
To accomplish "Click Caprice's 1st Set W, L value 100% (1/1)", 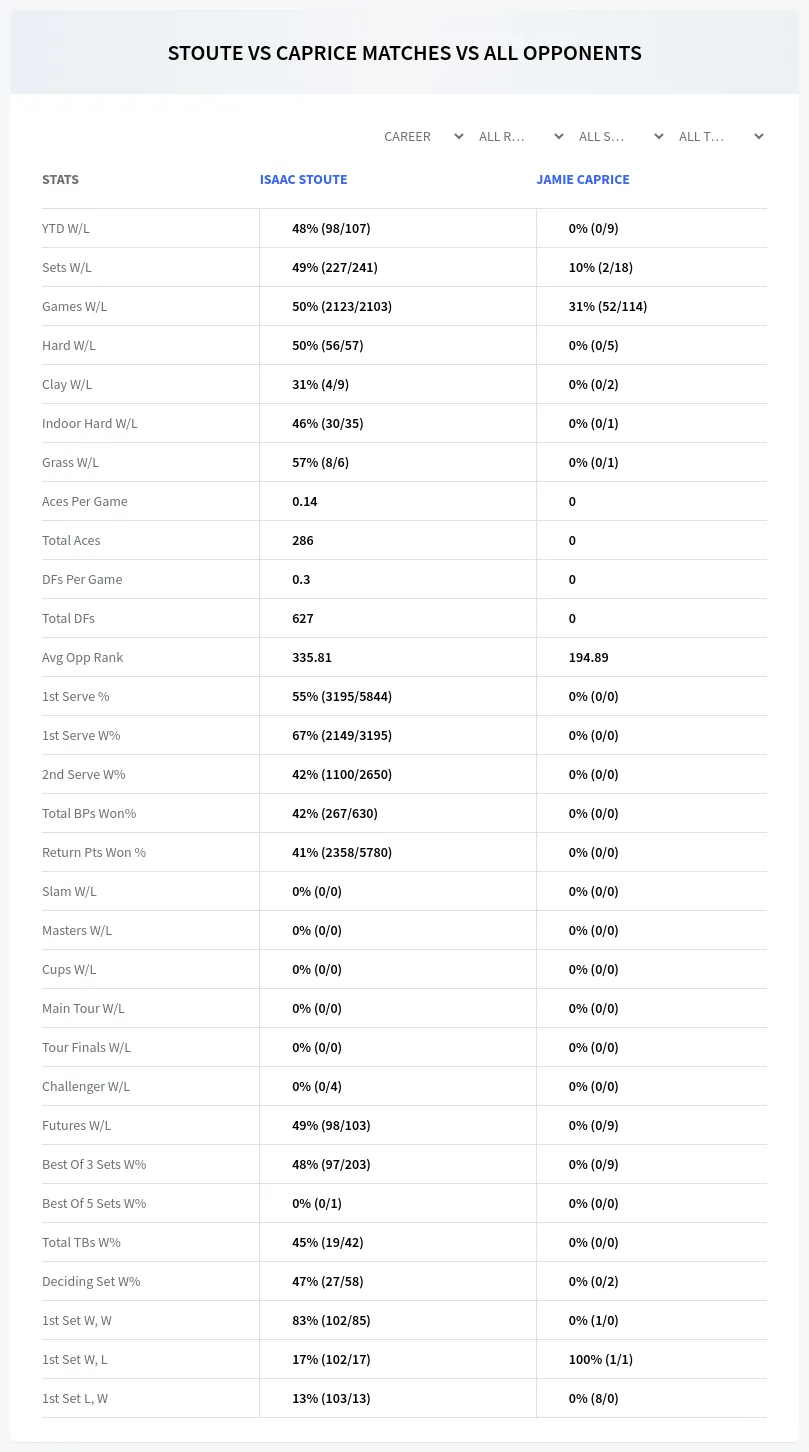I will (601, 1359).
